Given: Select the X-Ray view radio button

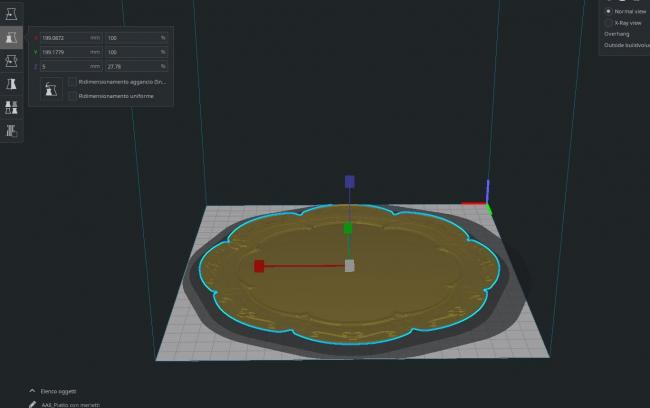Looking at the screenshot, I should (608, 22).
